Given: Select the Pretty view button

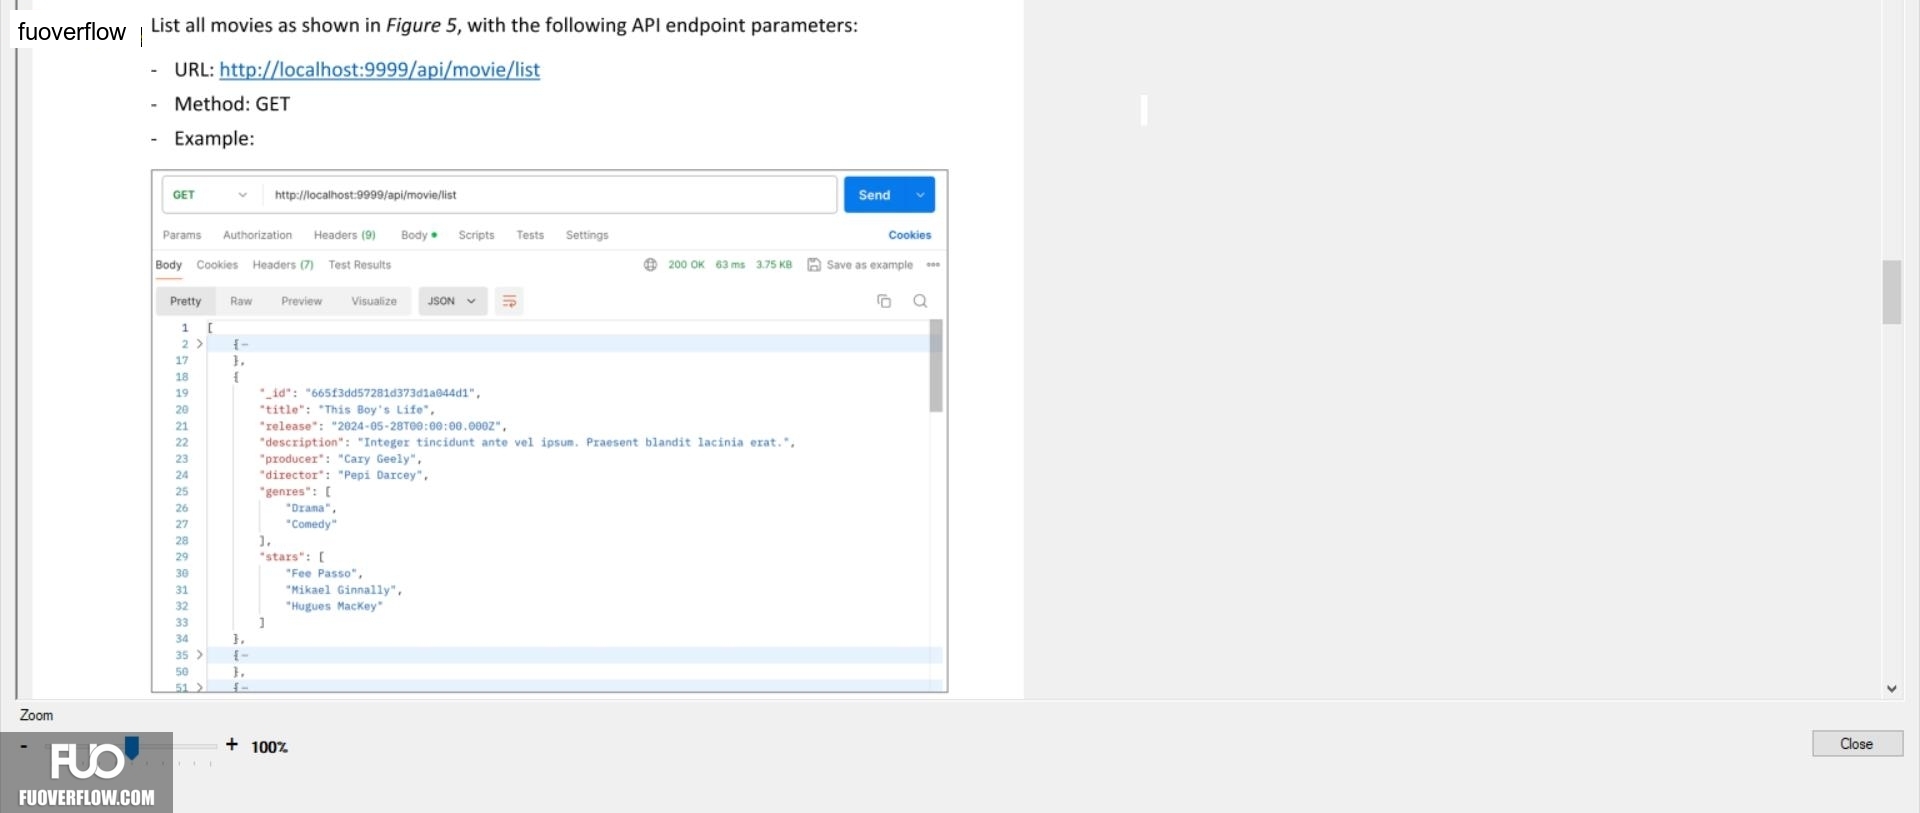Looking at the screenshot, I should [186, 301].
